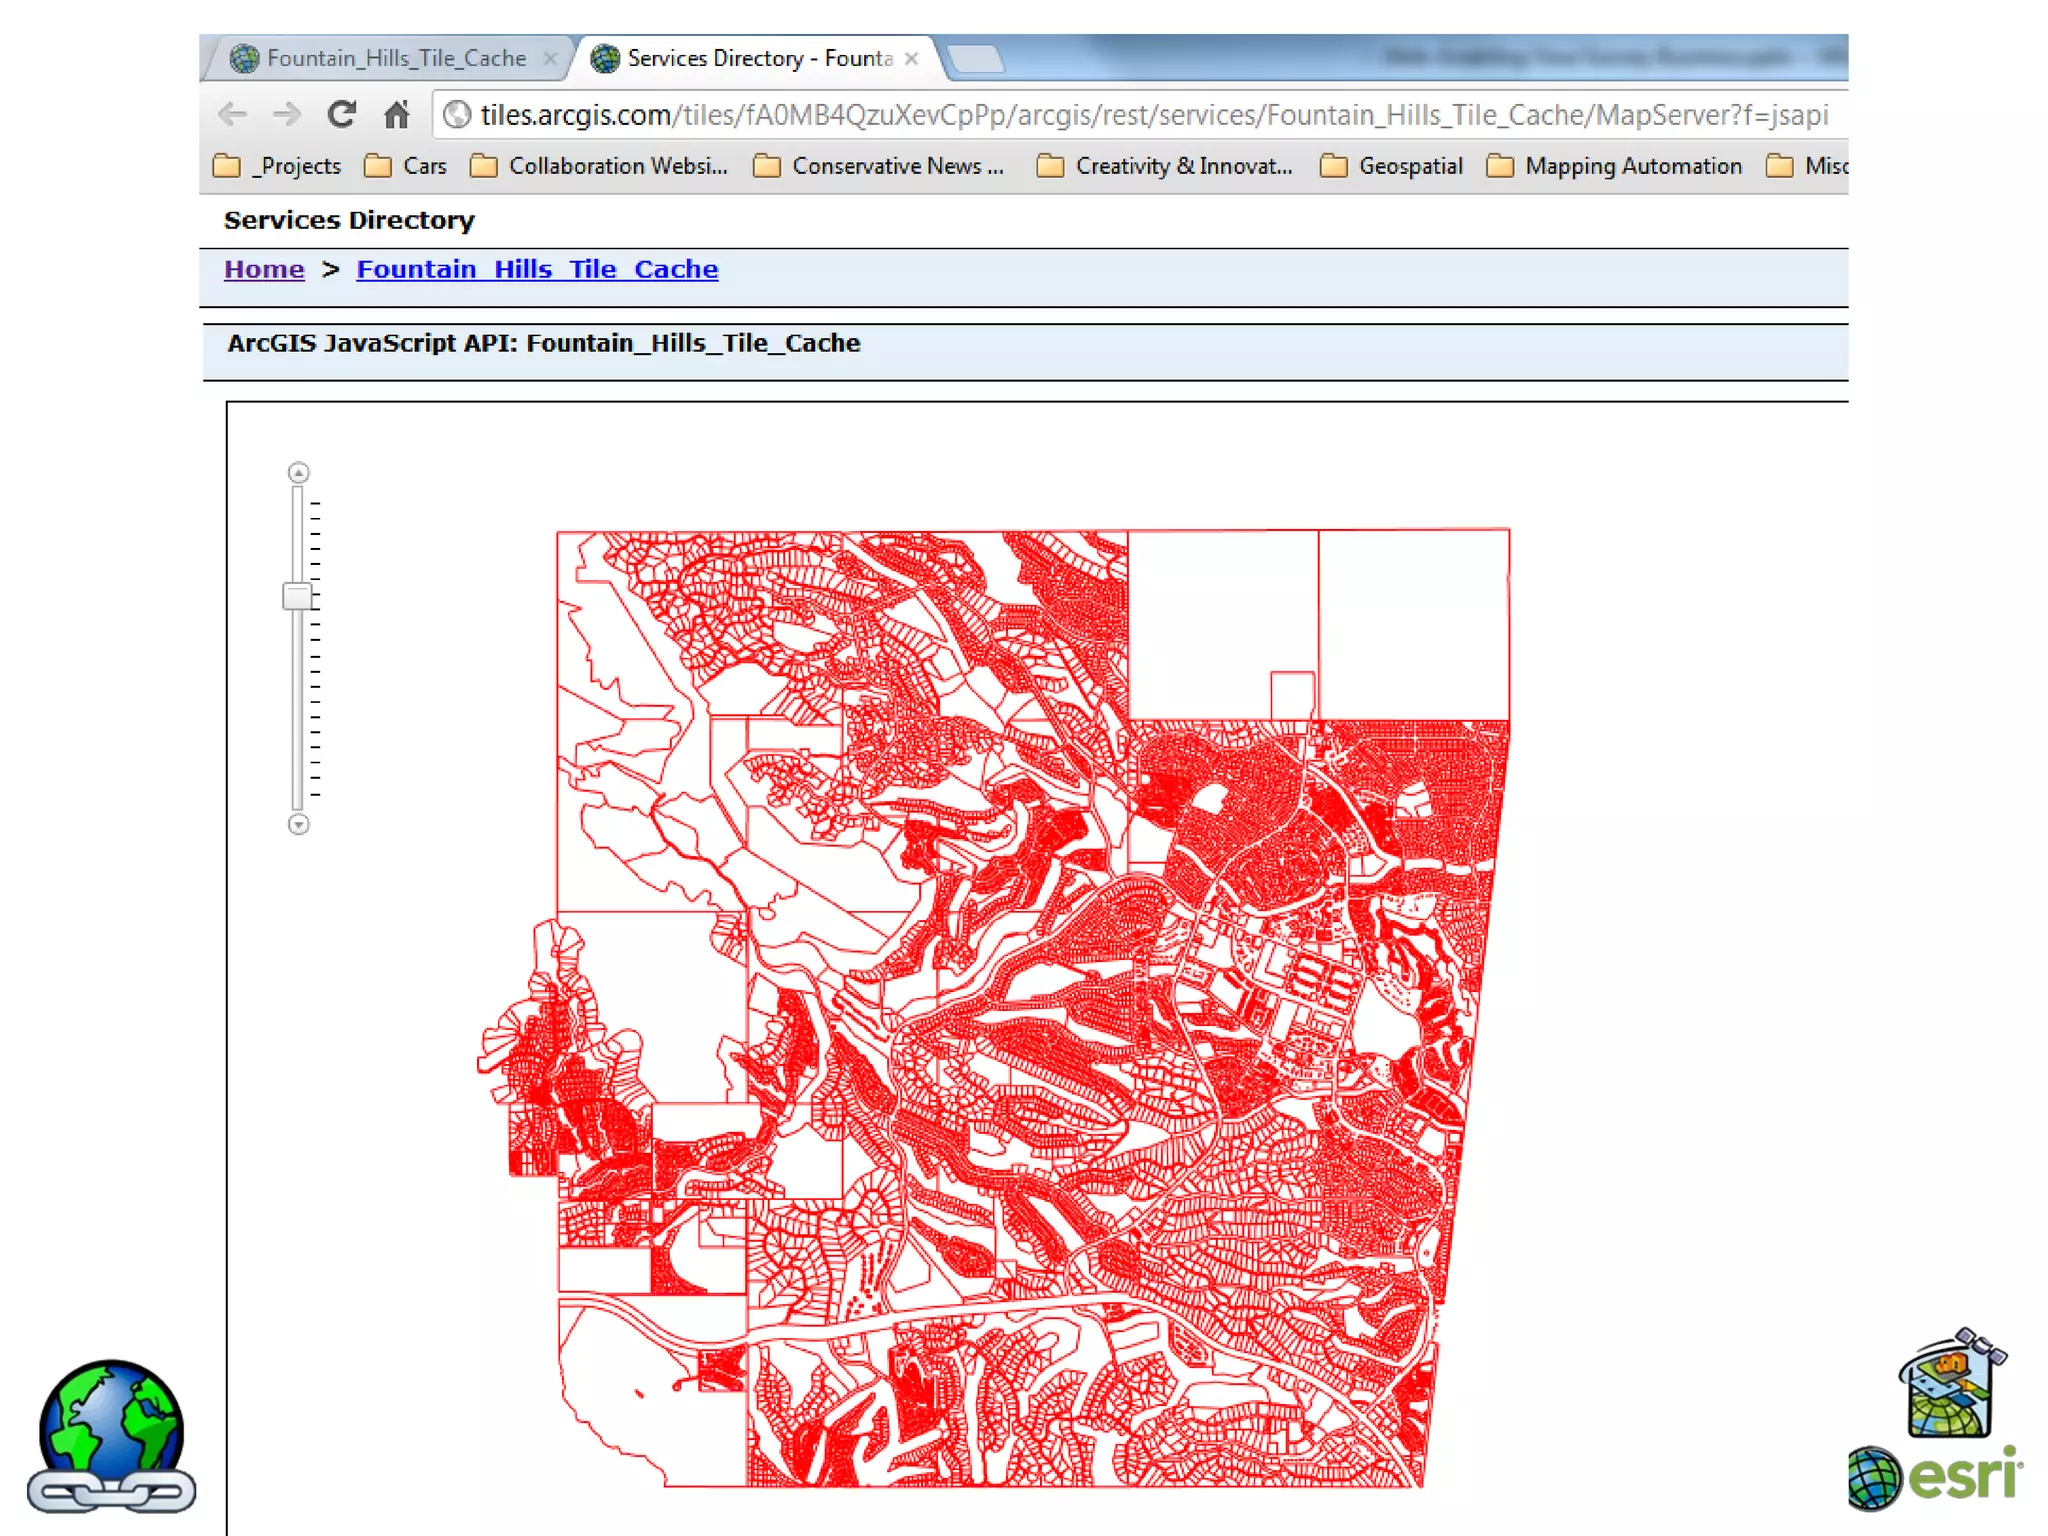Click the browser back arrow button
The width and height of the screenshot is (2048, 1536).
pyautogui.click(x=232, y=115)
